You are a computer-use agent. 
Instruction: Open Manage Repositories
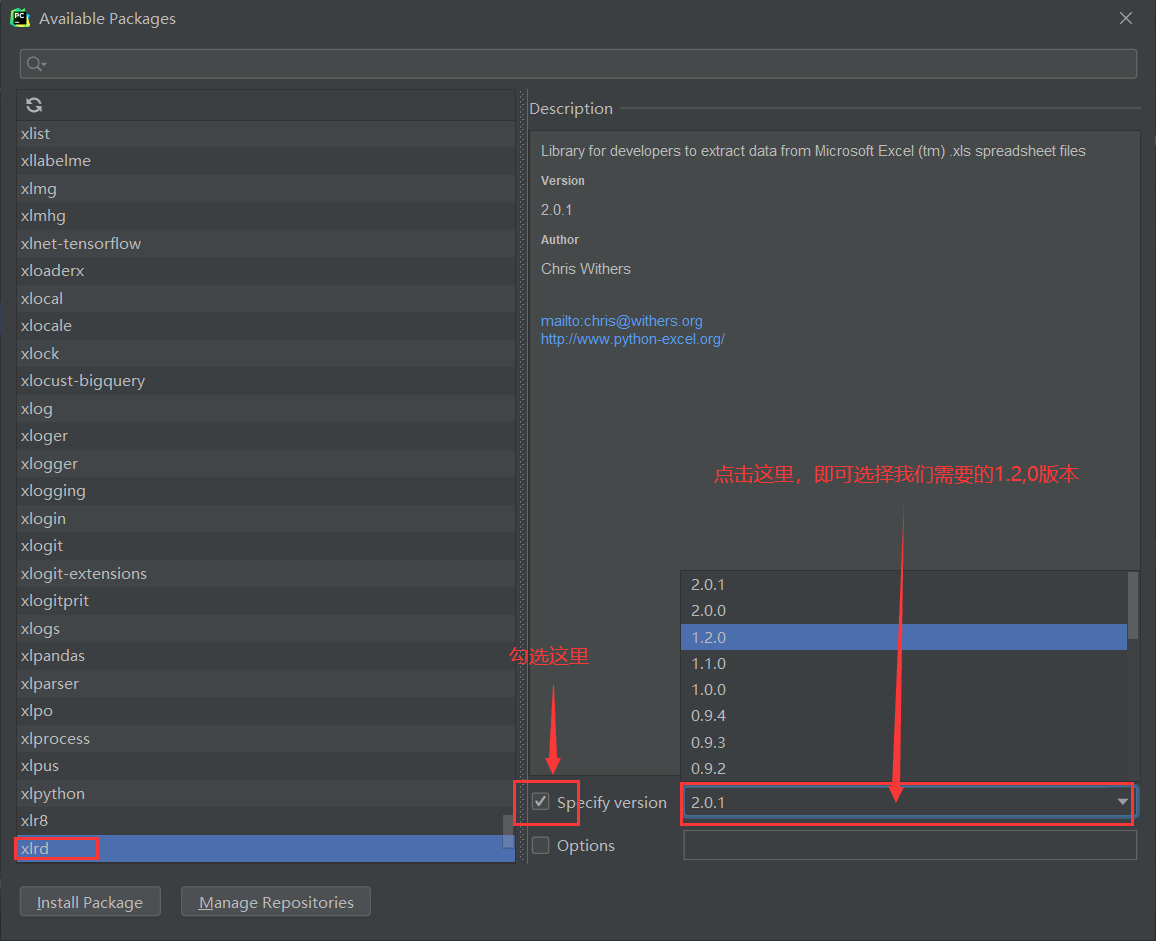tap(276, 902)
